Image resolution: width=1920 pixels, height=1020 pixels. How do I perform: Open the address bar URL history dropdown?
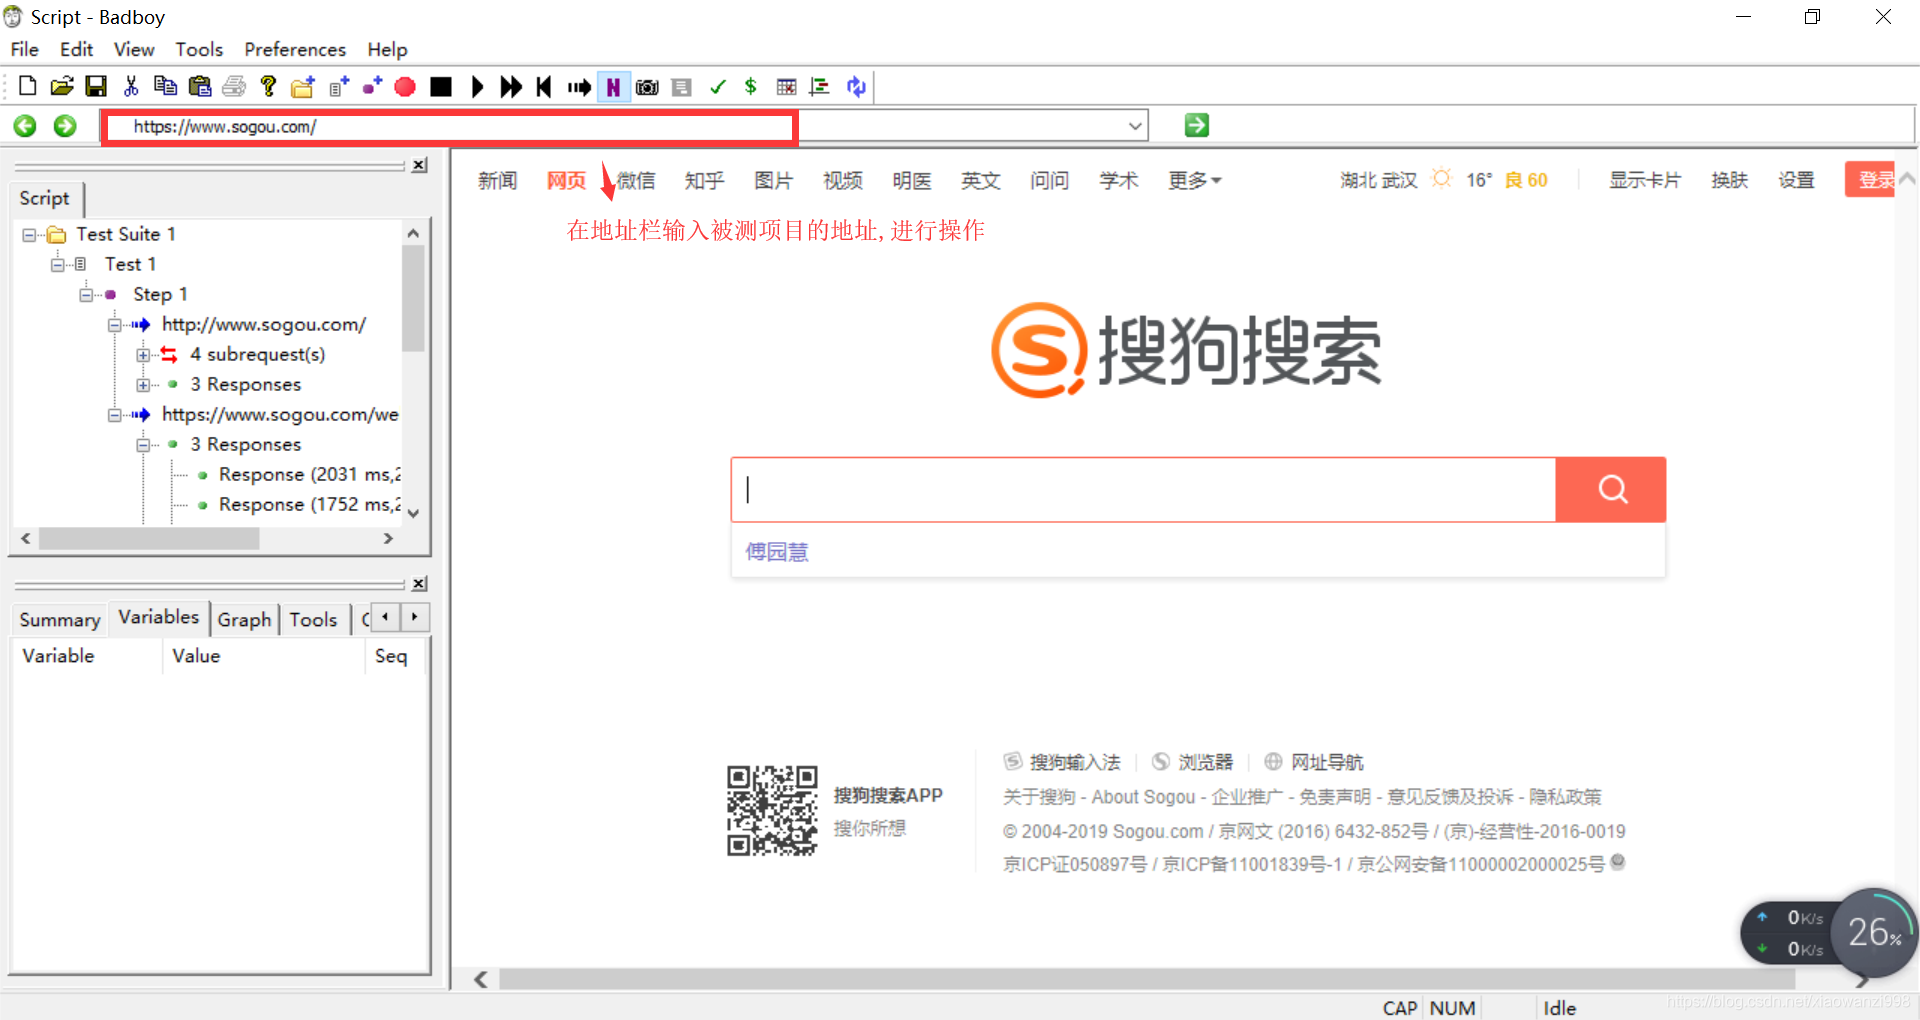[x=1135, y=126]
